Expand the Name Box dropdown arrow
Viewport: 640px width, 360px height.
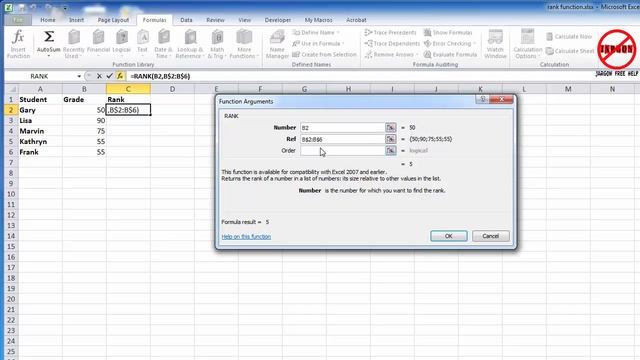tap(79, 76)
